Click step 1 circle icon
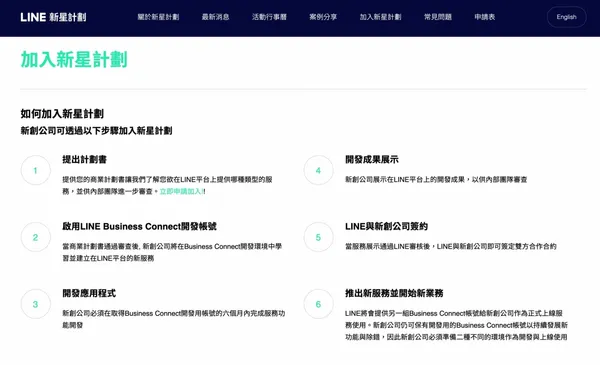Viewport: 600px width, 365px height. point(36,170)
